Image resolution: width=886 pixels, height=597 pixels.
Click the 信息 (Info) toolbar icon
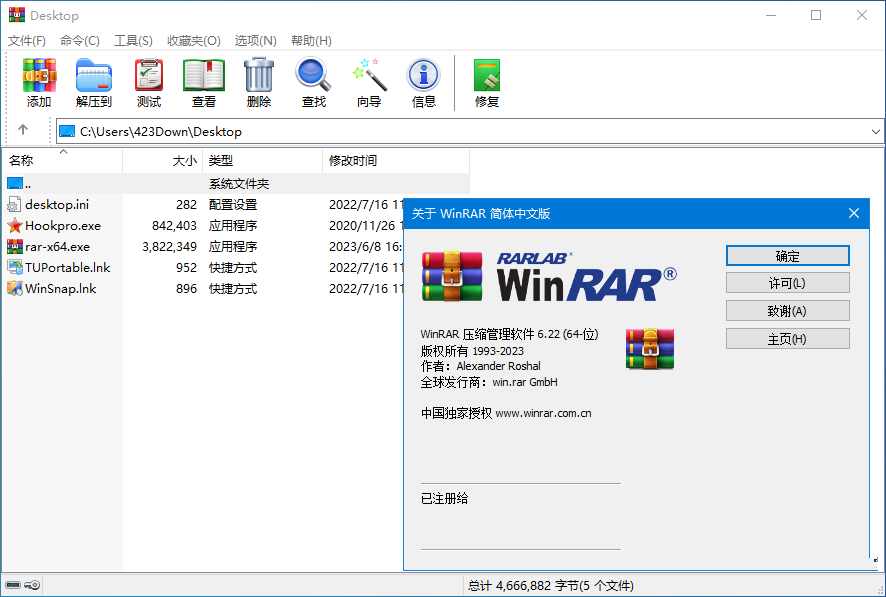(423, 82)
